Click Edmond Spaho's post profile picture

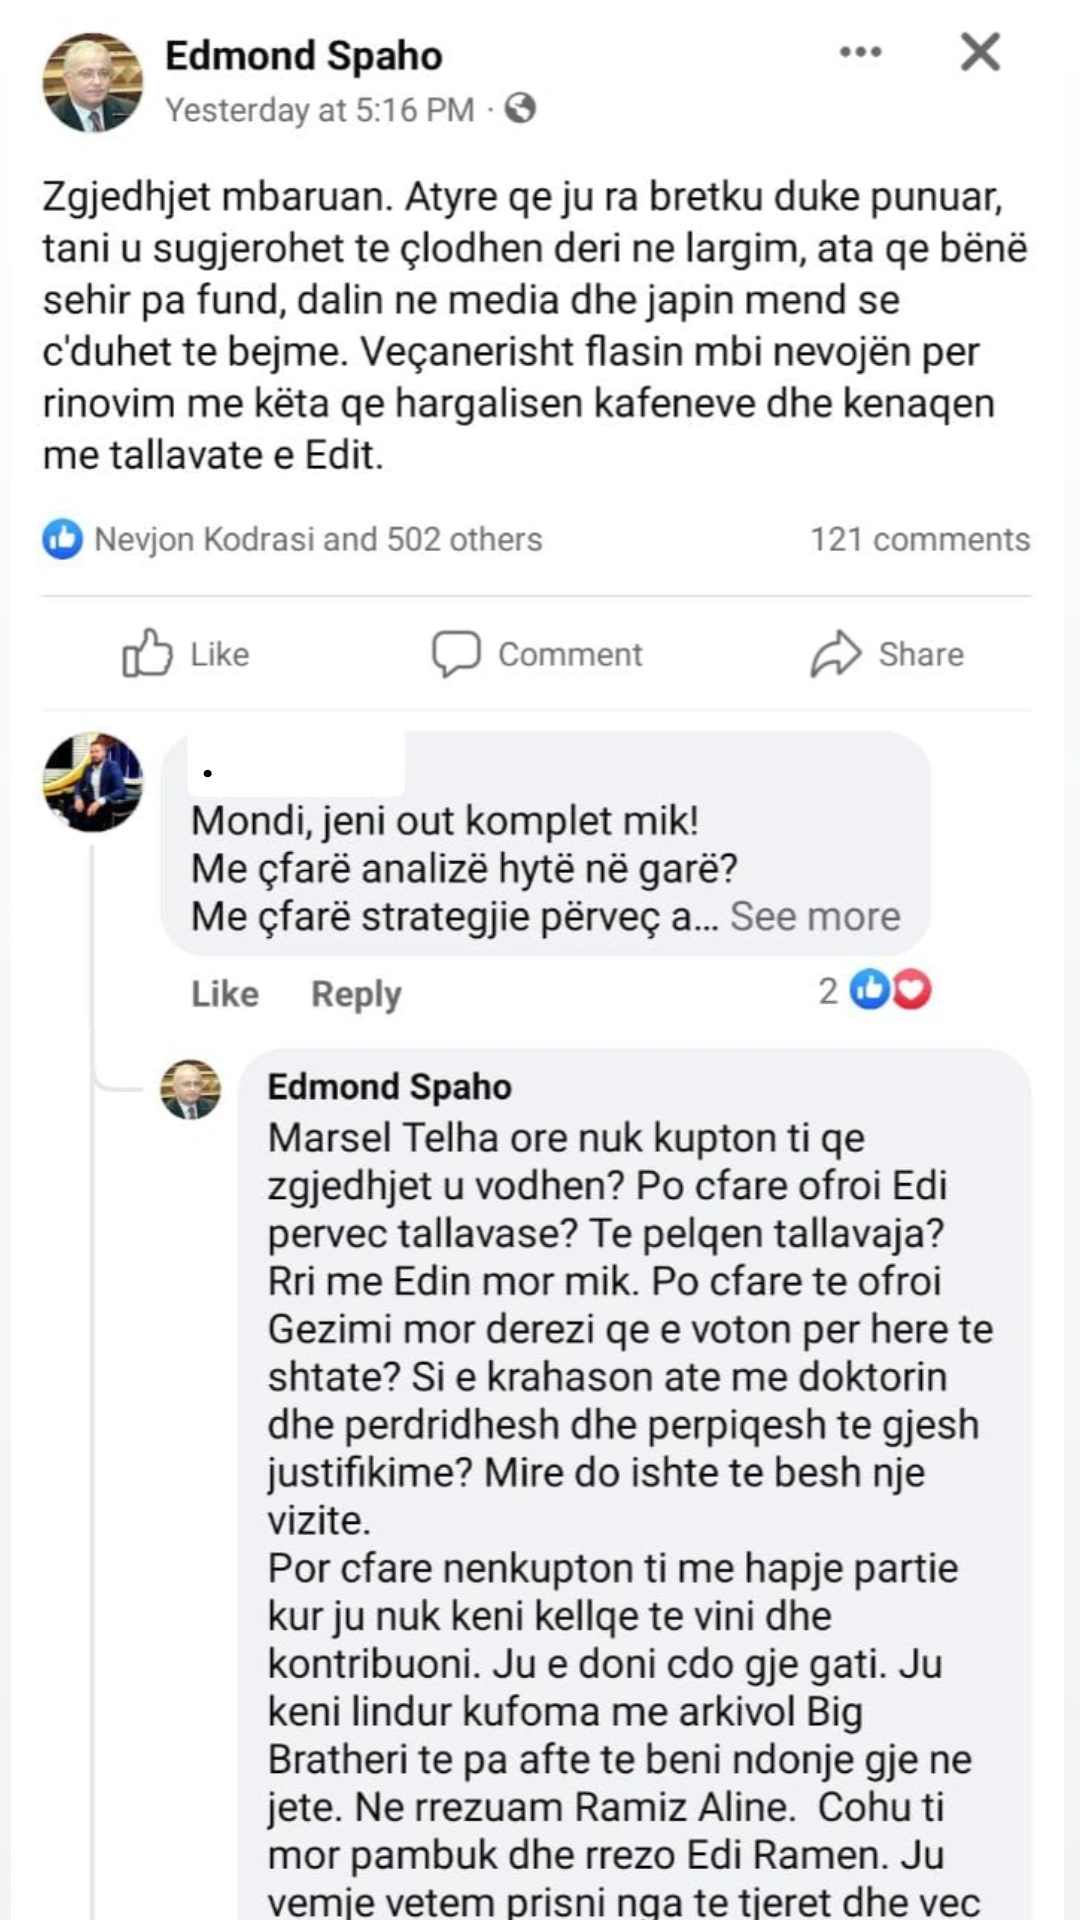point(92,82)
